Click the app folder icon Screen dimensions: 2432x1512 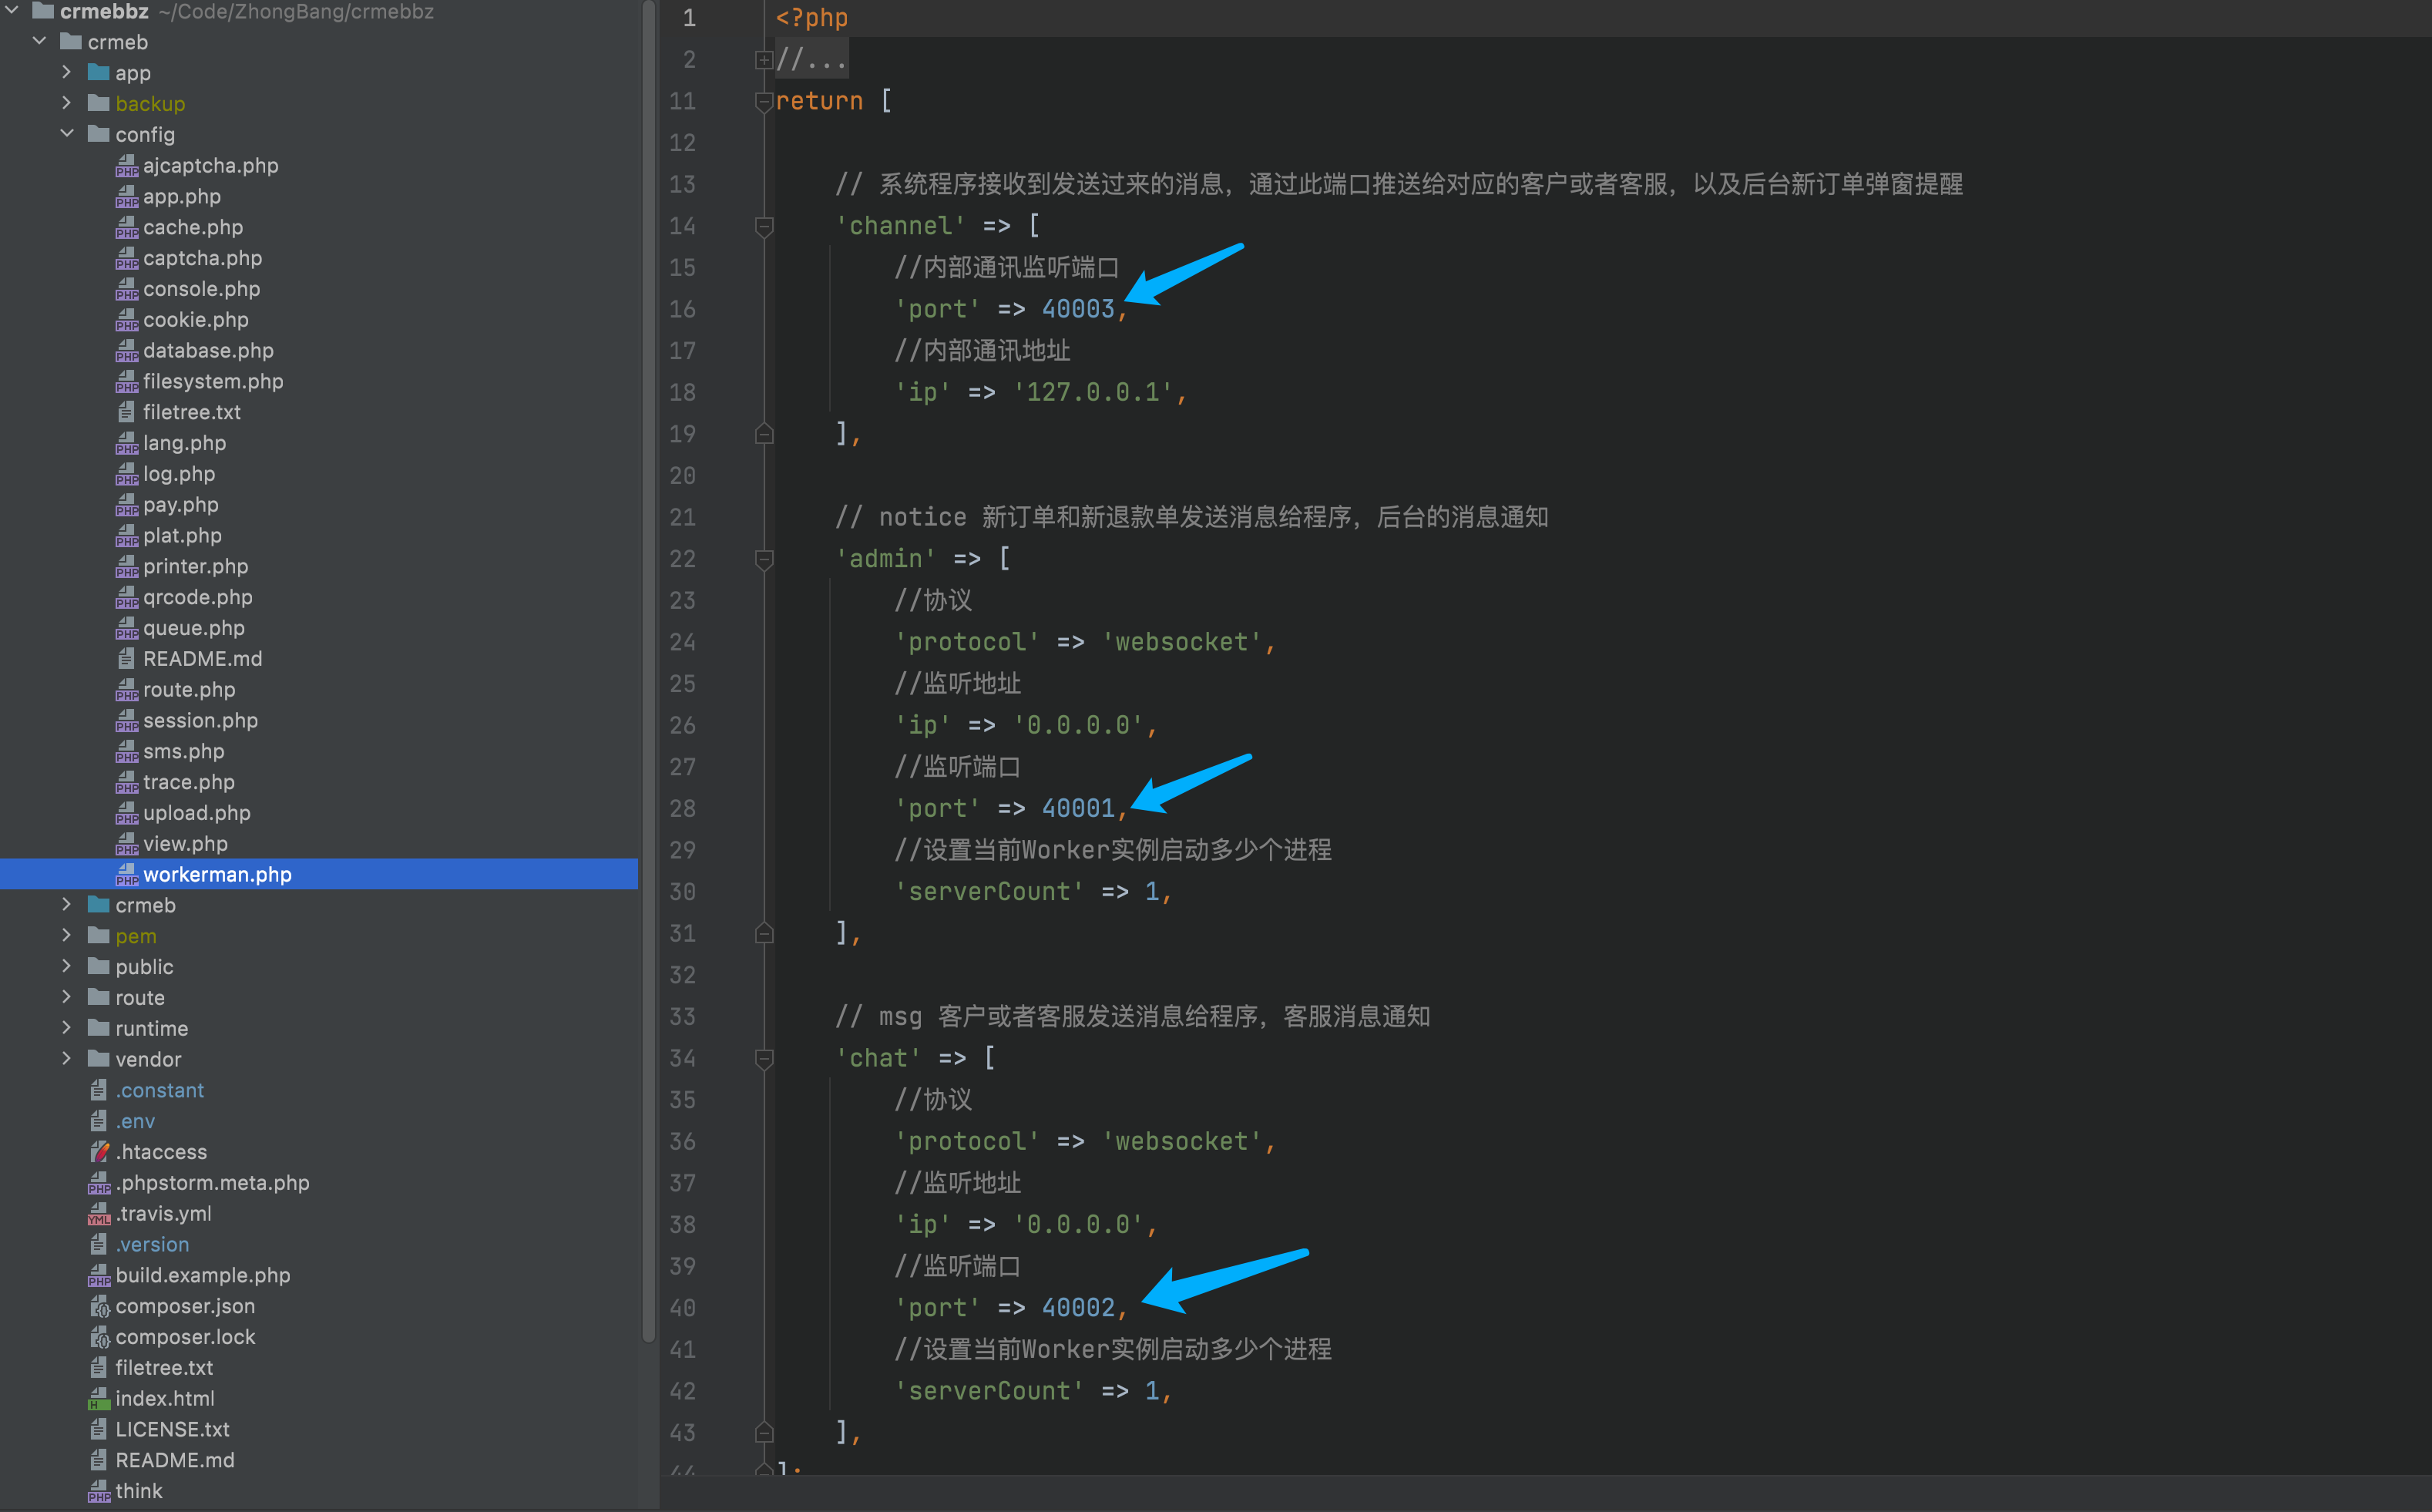coord(98,72)
